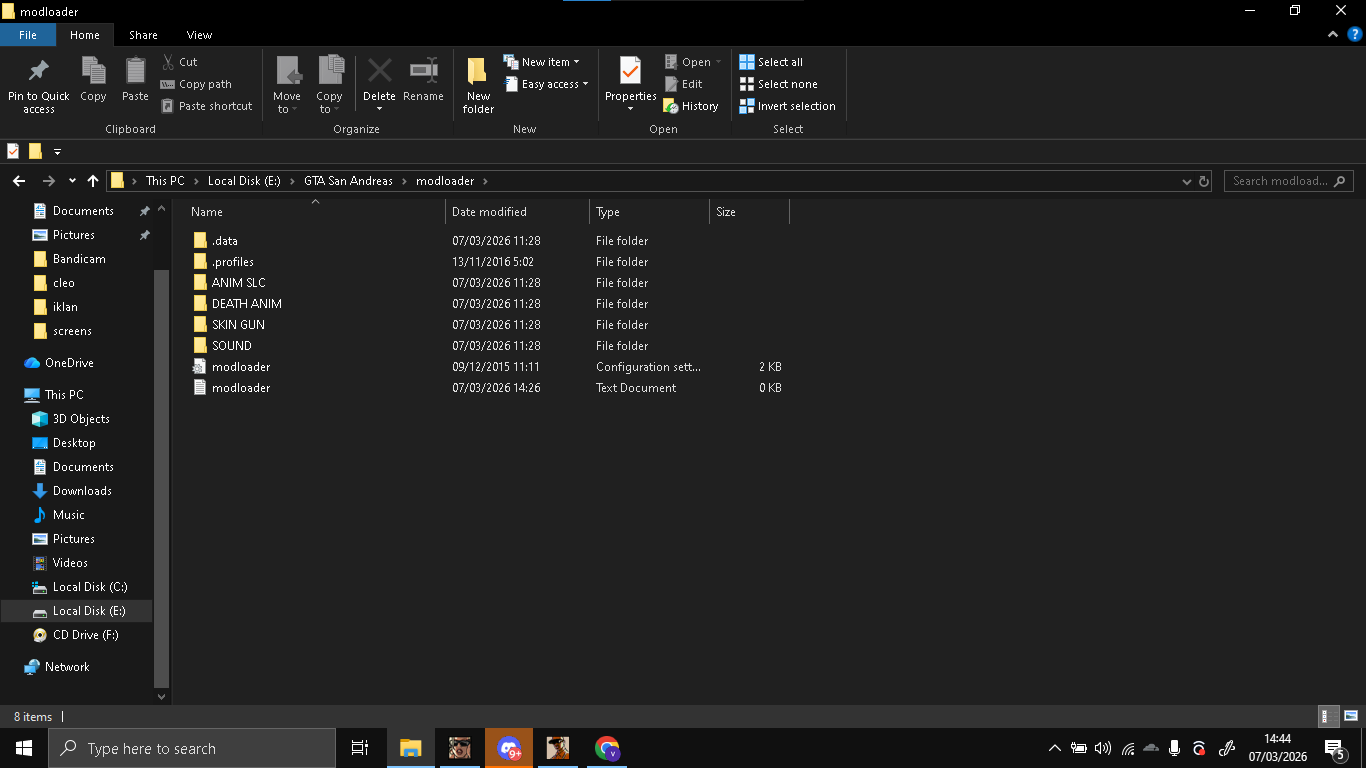This screenshot has width=1366, height=768.
Task: Open the address bar history dropdown
Action: coord(1186,181)
